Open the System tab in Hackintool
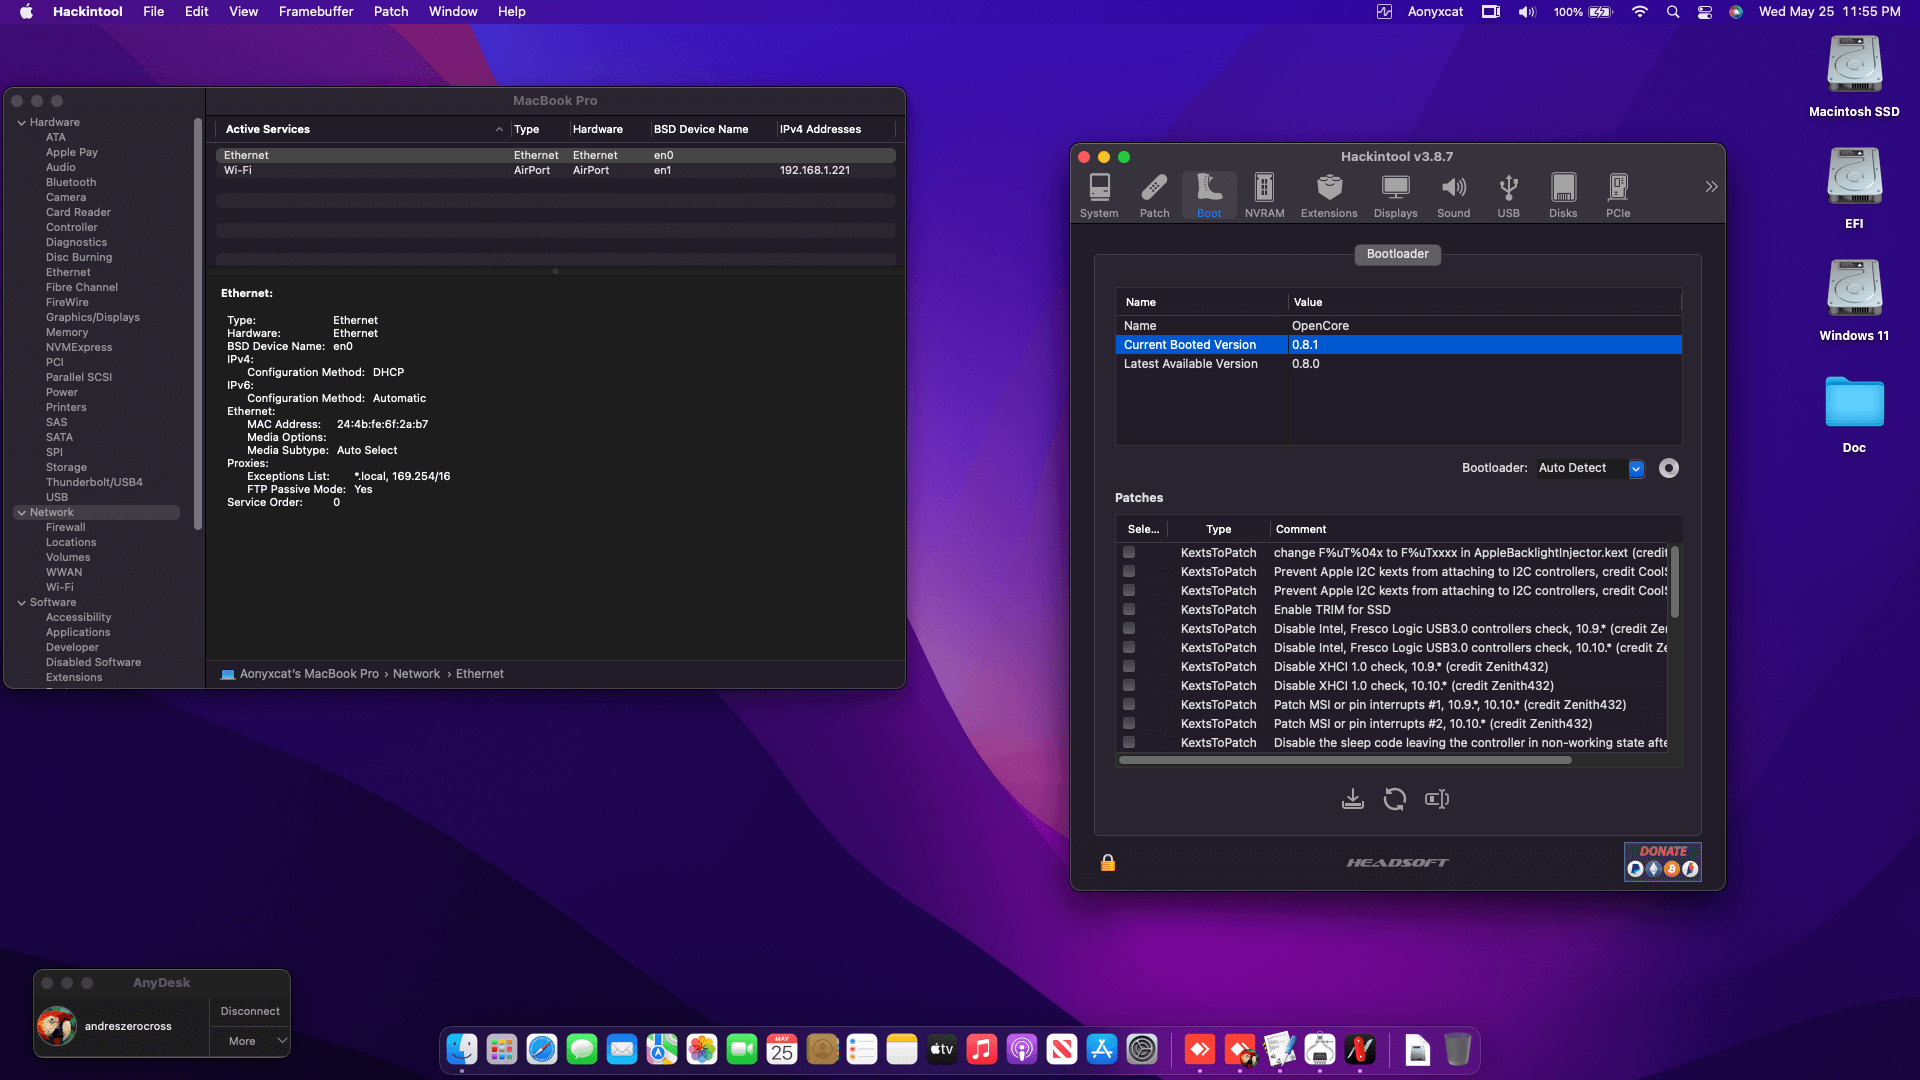The image size is (1920, 1080). pyautogui.click(x=1099, y=195)
